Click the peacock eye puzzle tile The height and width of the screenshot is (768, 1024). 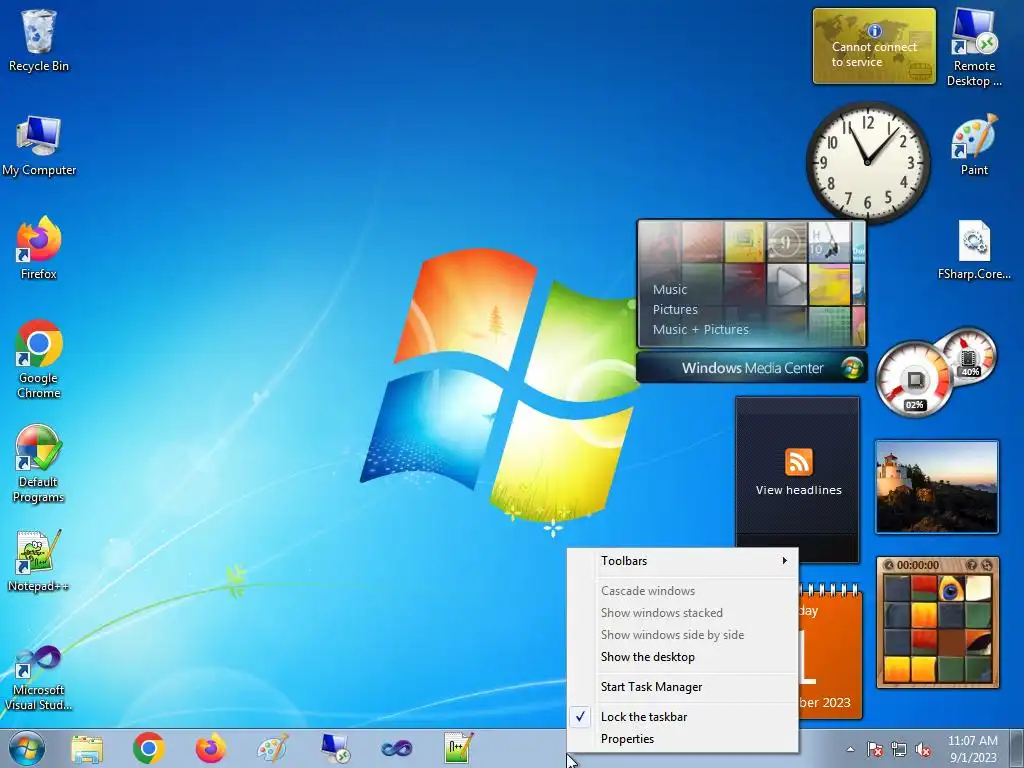951,588
